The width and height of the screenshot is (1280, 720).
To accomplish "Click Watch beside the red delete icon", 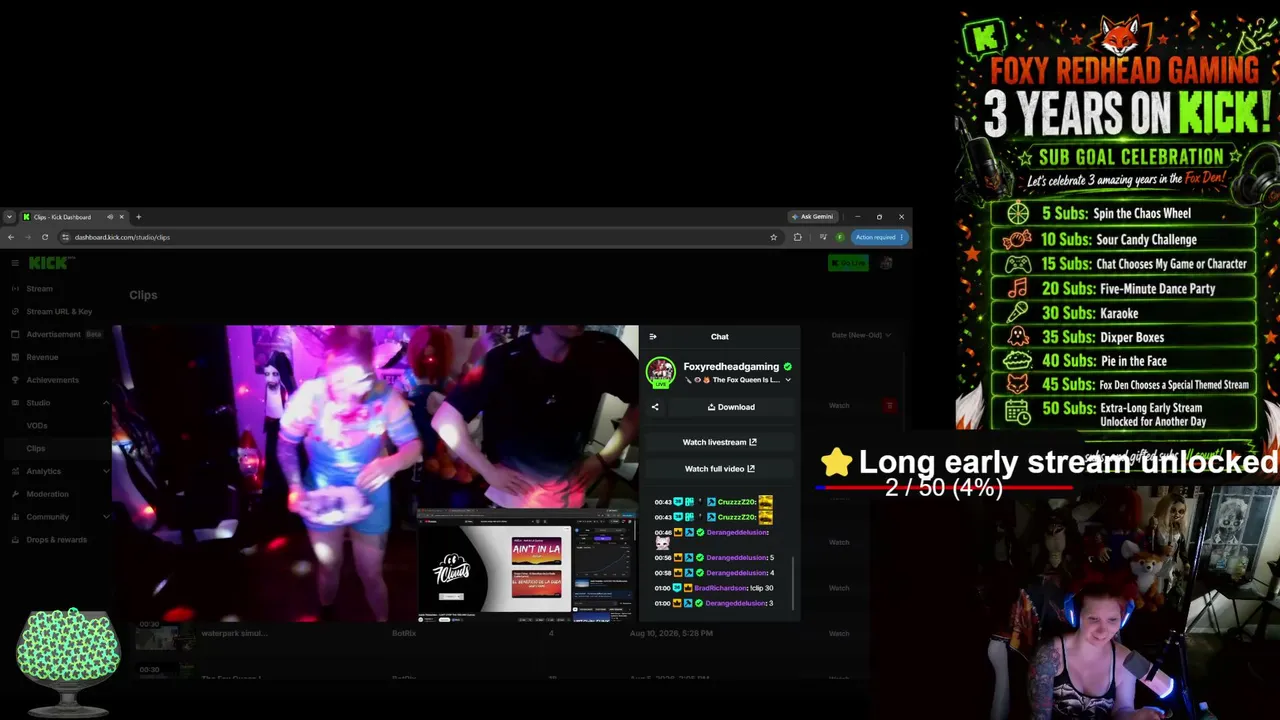I will click(839, 405).
